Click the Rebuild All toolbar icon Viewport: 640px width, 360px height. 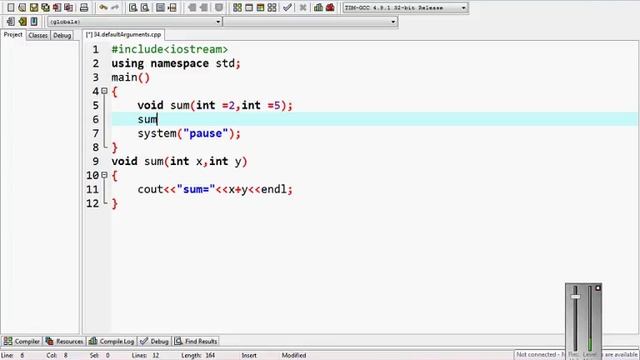click(271, 7)
